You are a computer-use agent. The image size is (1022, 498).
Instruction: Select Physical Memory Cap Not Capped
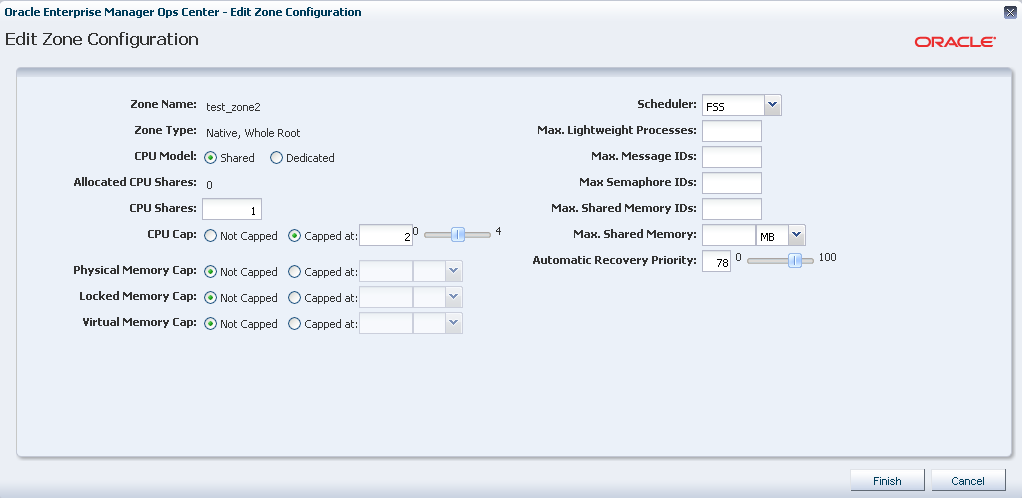click(211, 272)
